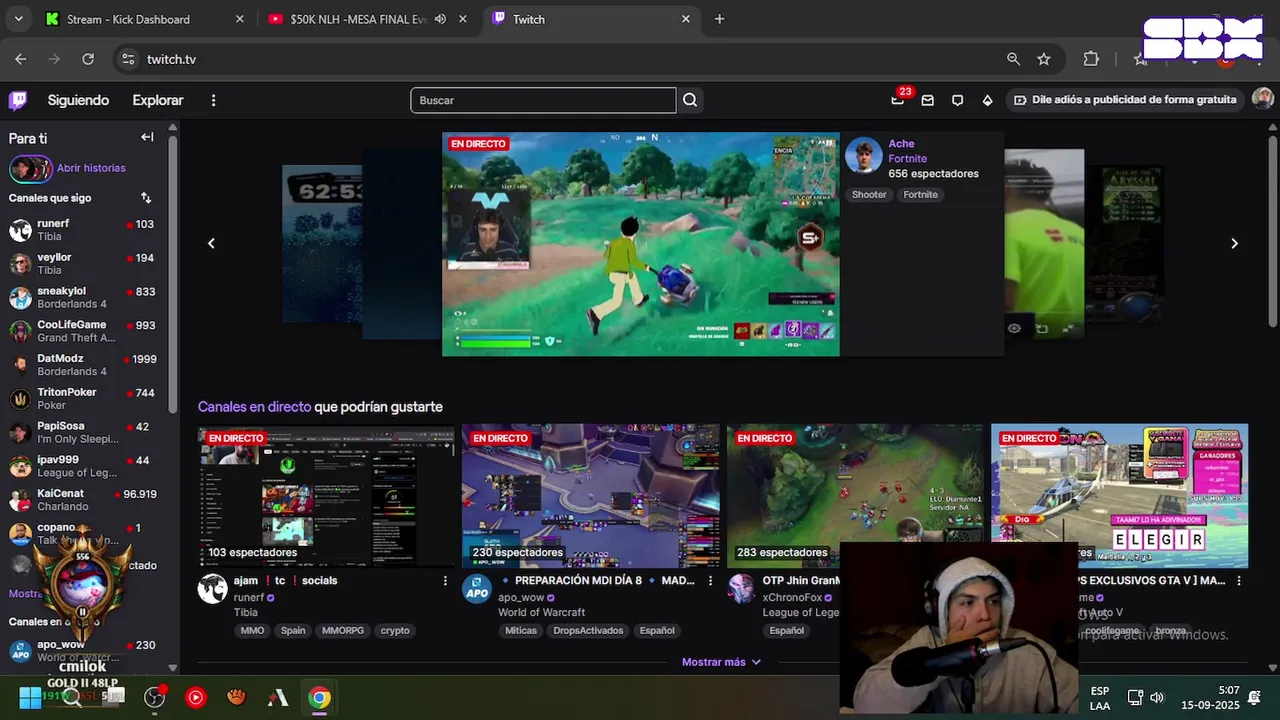This screenshot has width=1280, height=720.
Task: Click Ache channel avatar in carousel
Action: (864, 155)
